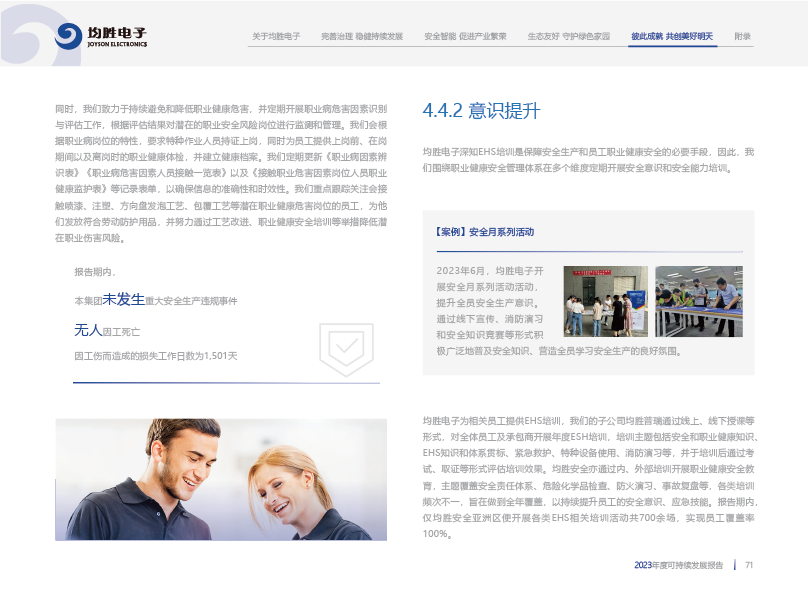Click the Joyson Electronics logo
Screen dimensions: 808x596
pos(102,37)
